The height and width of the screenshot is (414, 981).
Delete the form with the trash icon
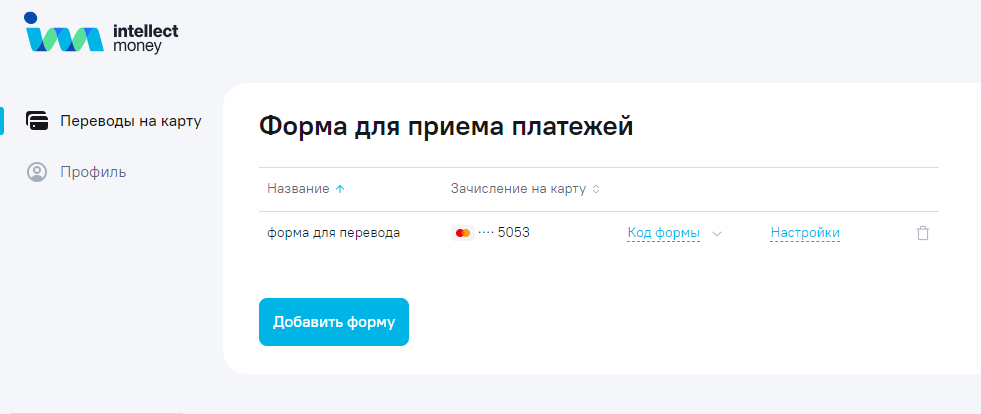923,233
